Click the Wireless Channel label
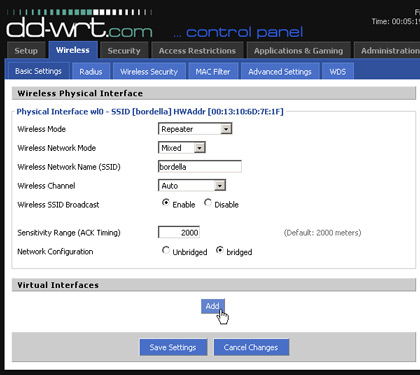 pos(46,186)
